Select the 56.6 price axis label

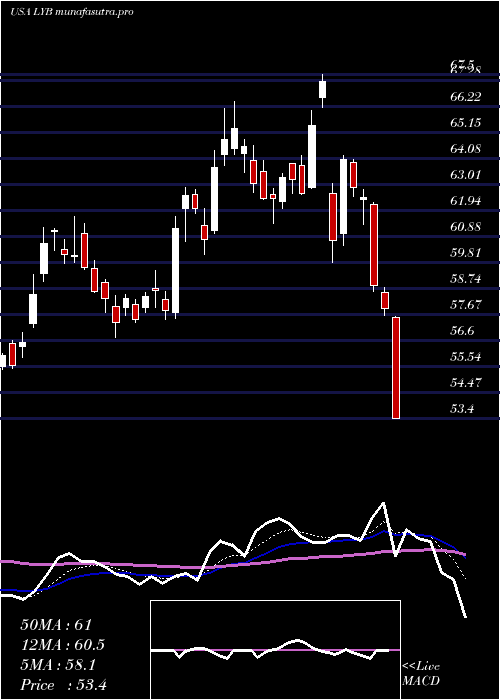pyautogui.click(x=462, y=330)
